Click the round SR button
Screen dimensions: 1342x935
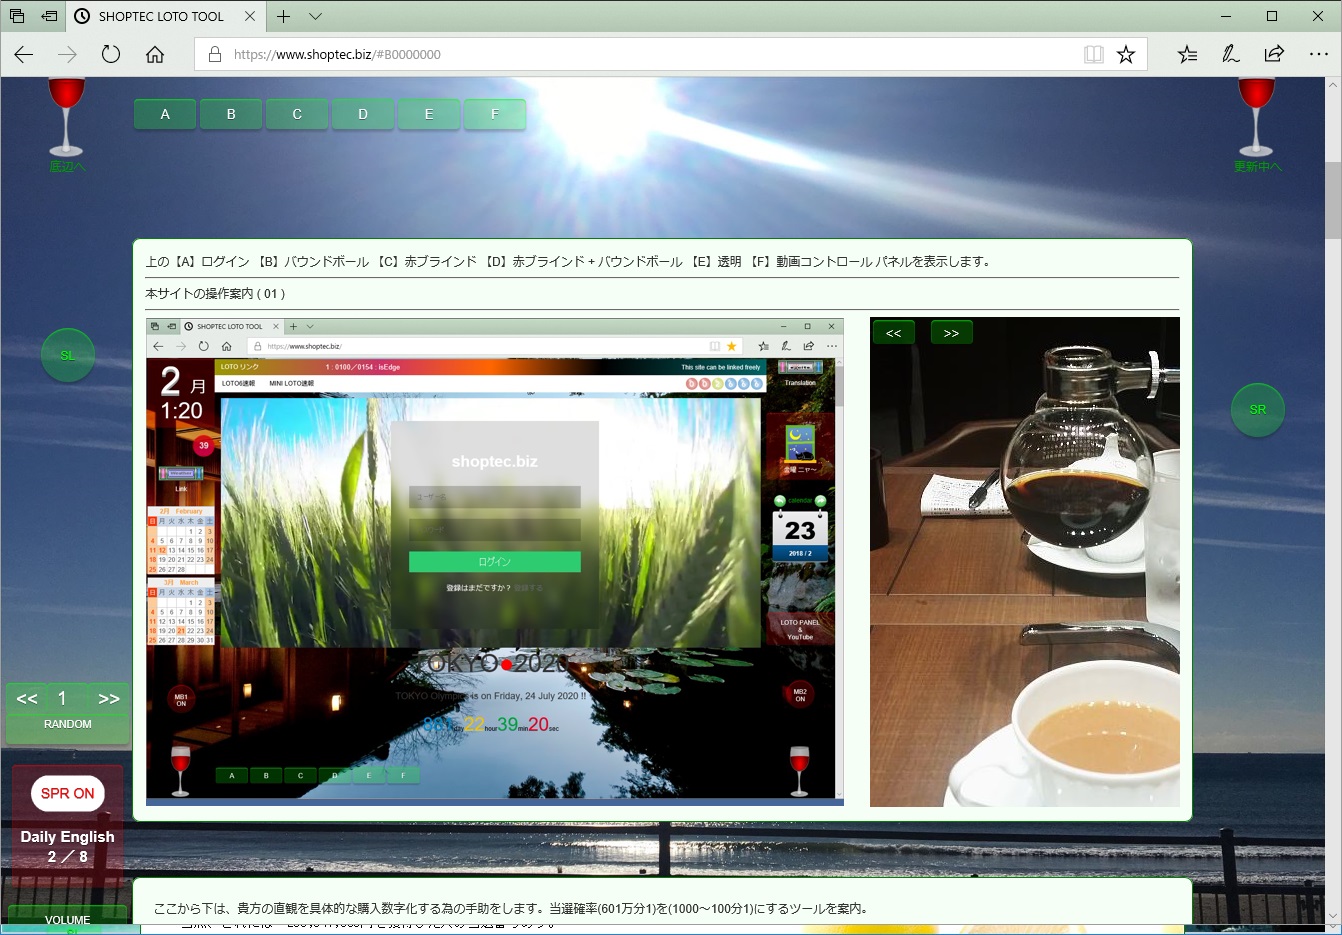pyautogui.click(x=1258, y=410)
